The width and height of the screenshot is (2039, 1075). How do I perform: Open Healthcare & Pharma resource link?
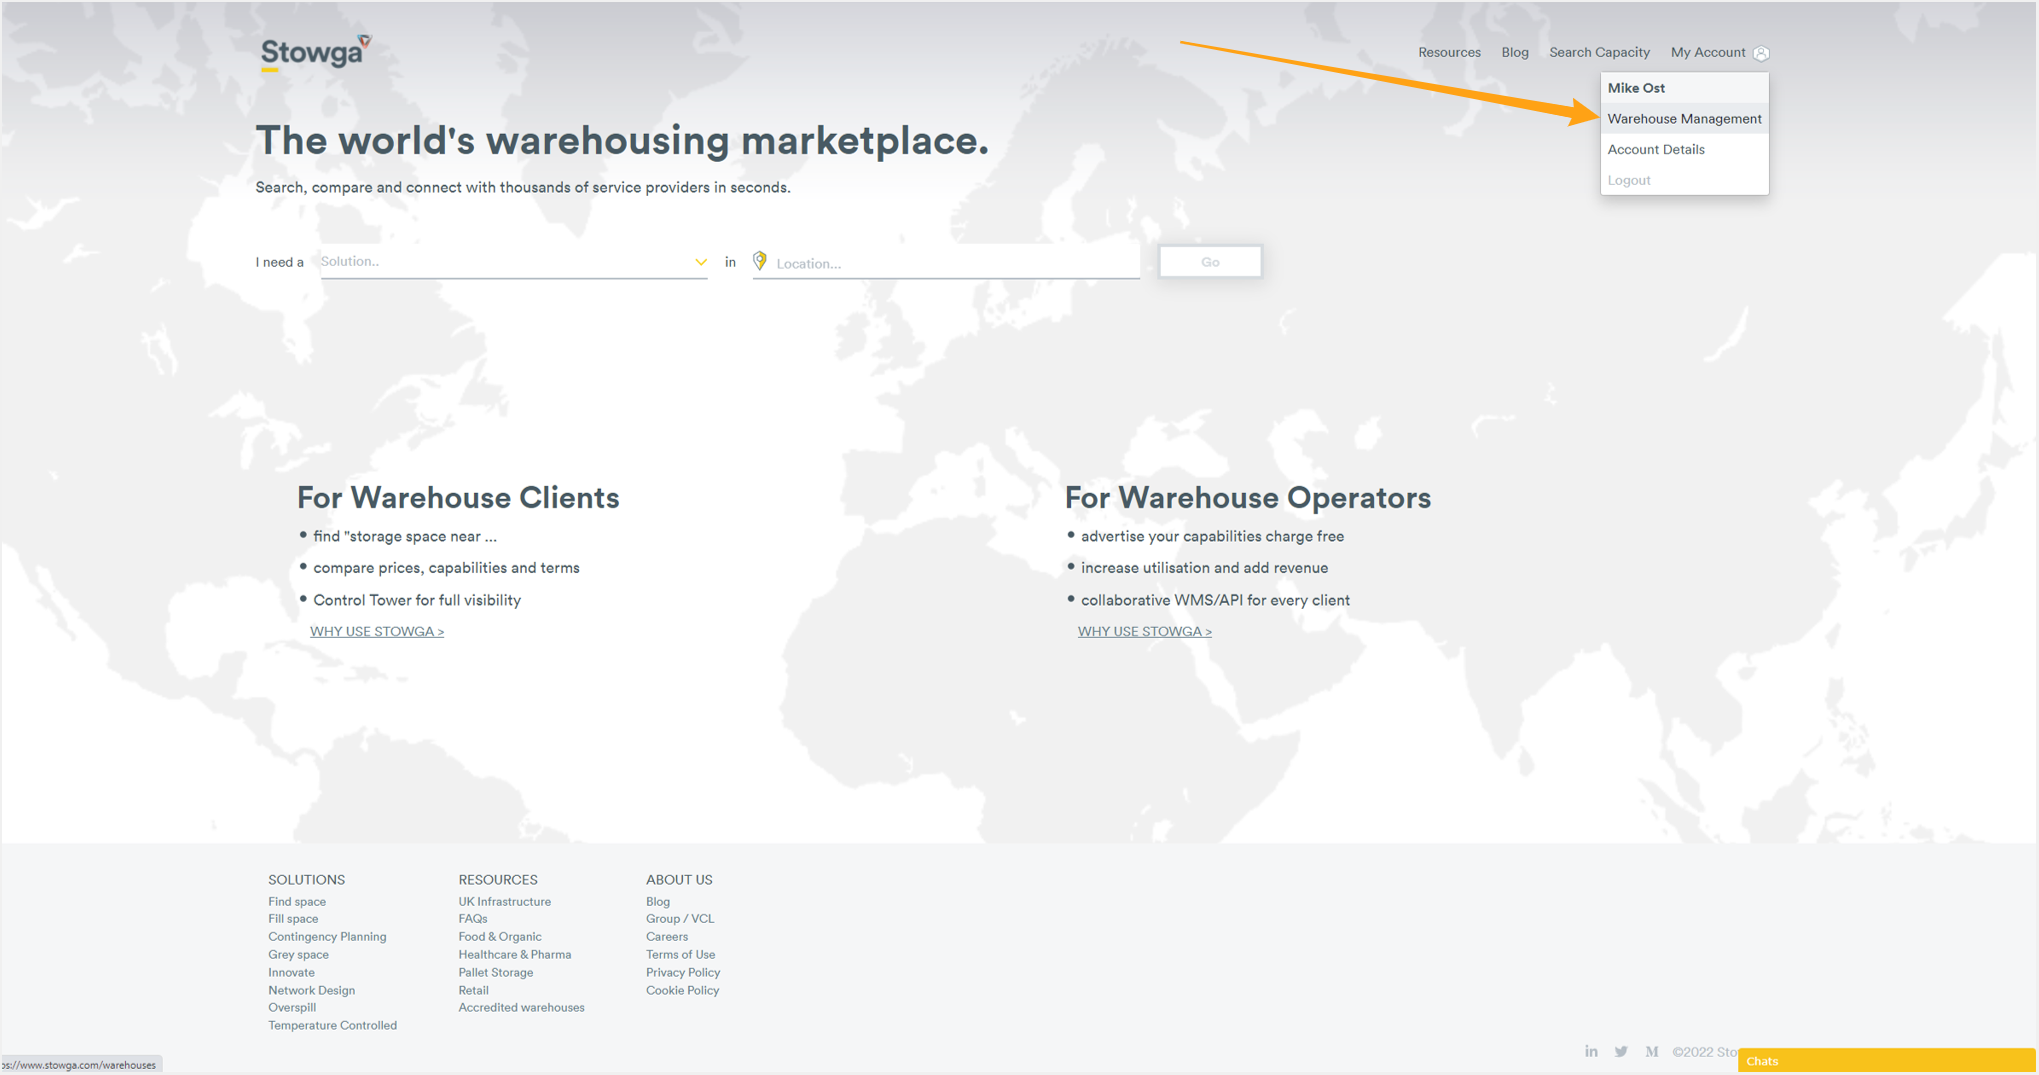[515, 955]
